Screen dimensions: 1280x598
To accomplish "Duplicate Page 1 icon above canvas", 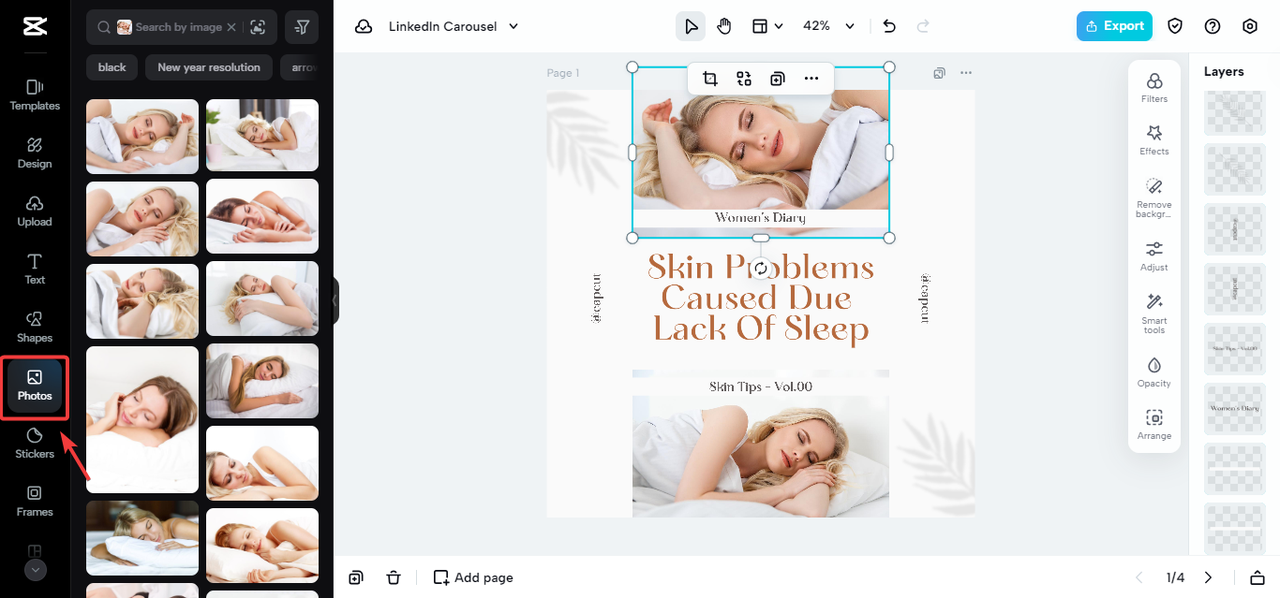I will pyautogui.click(x=939, y=73).
